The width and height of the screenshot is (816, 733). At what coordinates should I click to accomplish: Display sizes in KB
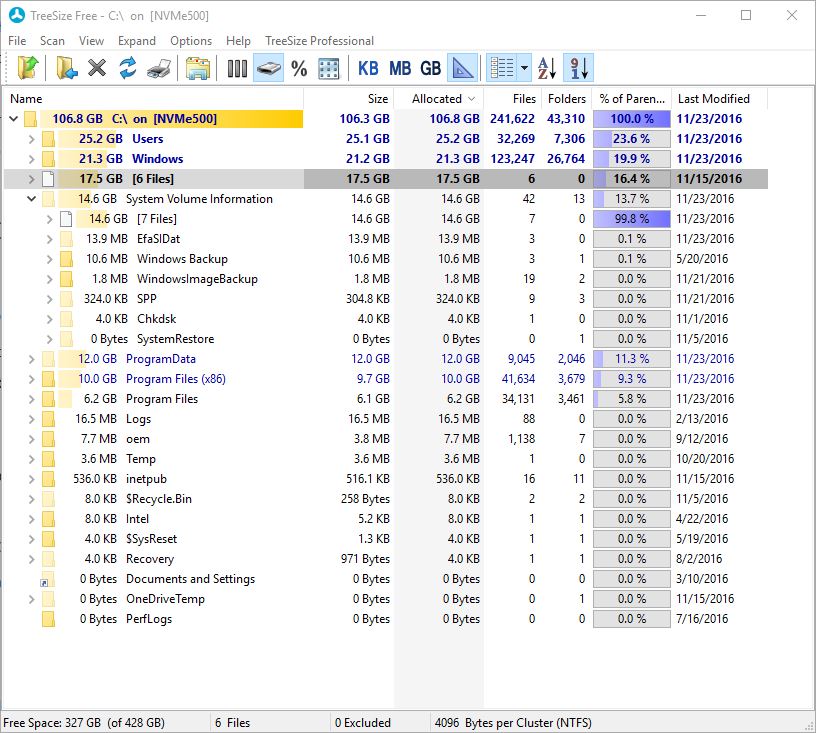coord(368,68)
